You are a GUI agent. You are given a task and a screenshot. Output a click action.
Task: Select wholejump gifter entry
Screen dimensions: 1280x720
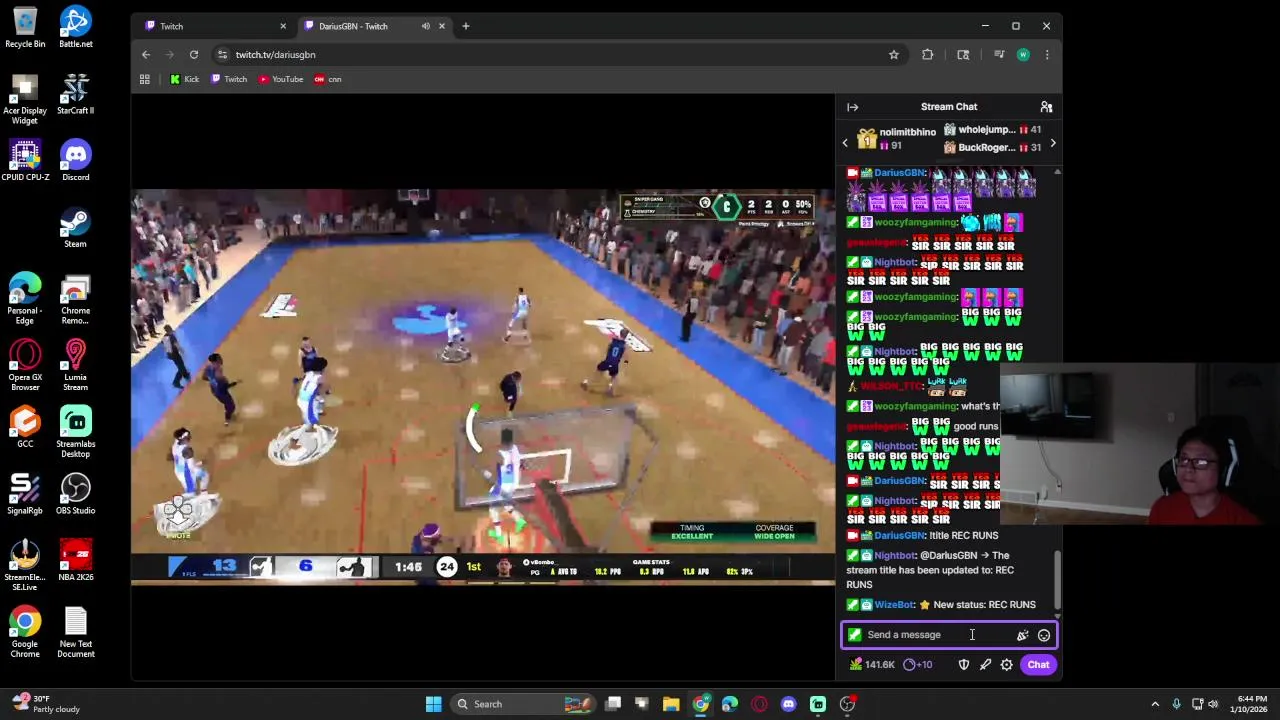click(x=992, y=130)
